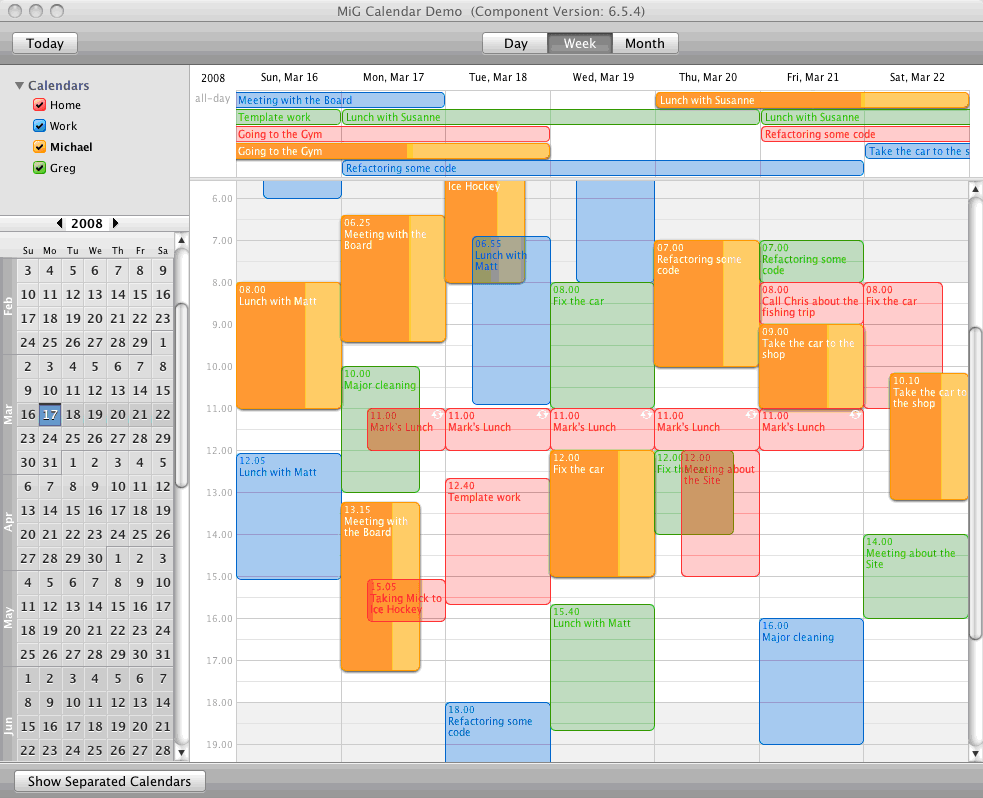This screenshot has width=983, height=798.
Task: Switch to Day view
Action: (x=515, y=43)
